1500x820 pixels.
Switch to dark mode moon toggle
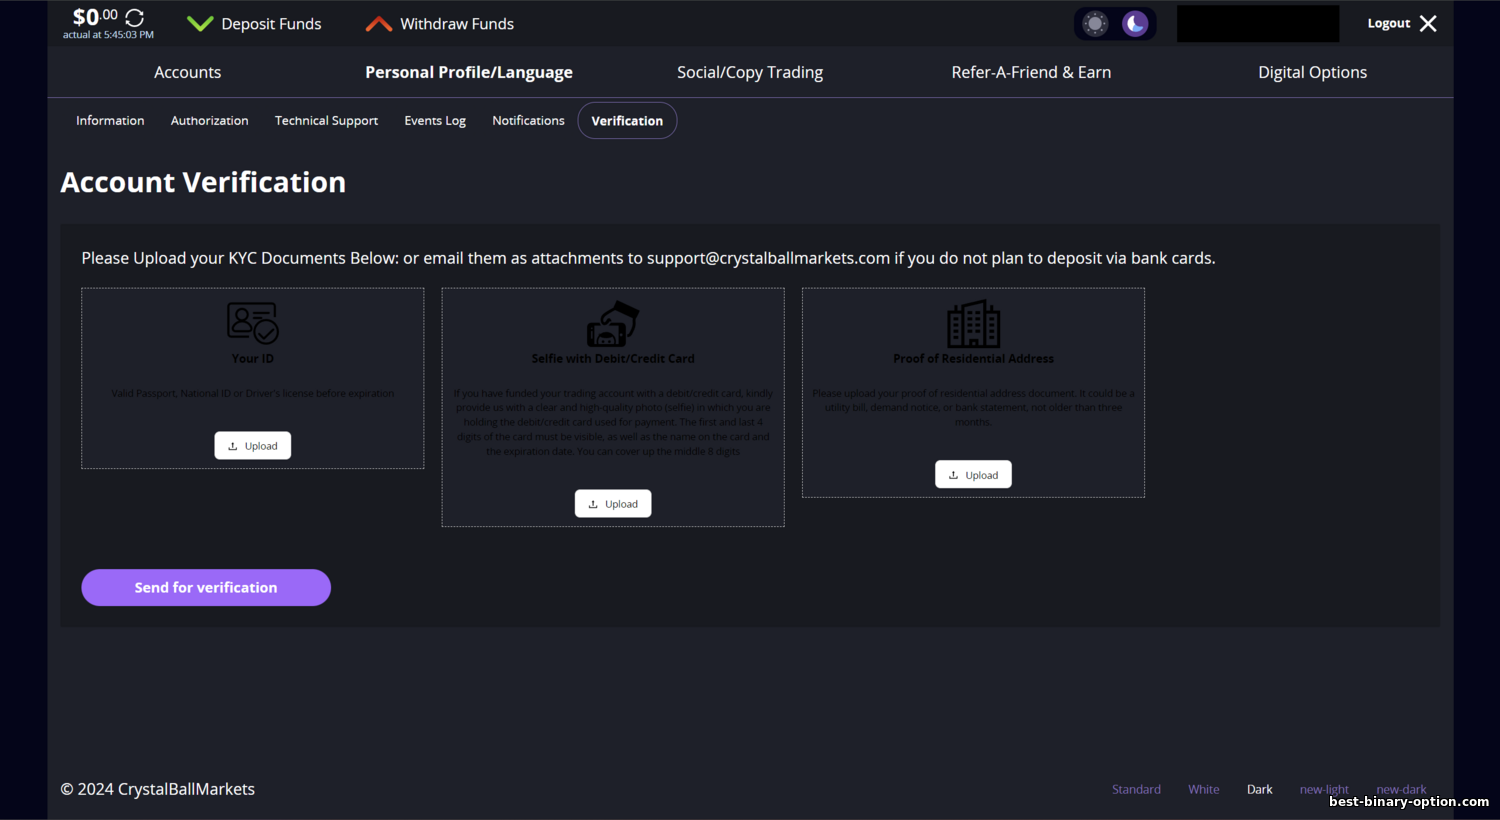(1135, 24)
